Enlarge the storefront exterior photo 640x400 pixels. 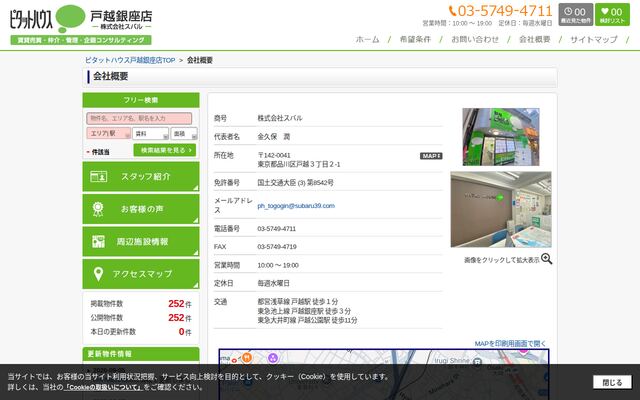click(x=501, y=137)
